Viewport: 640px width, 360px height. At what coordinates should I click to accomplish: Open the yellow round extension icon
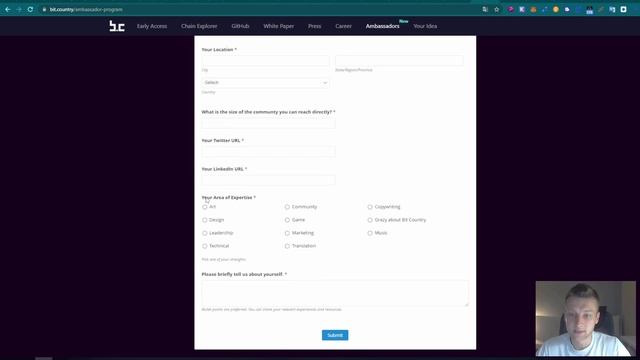[556, 9]
